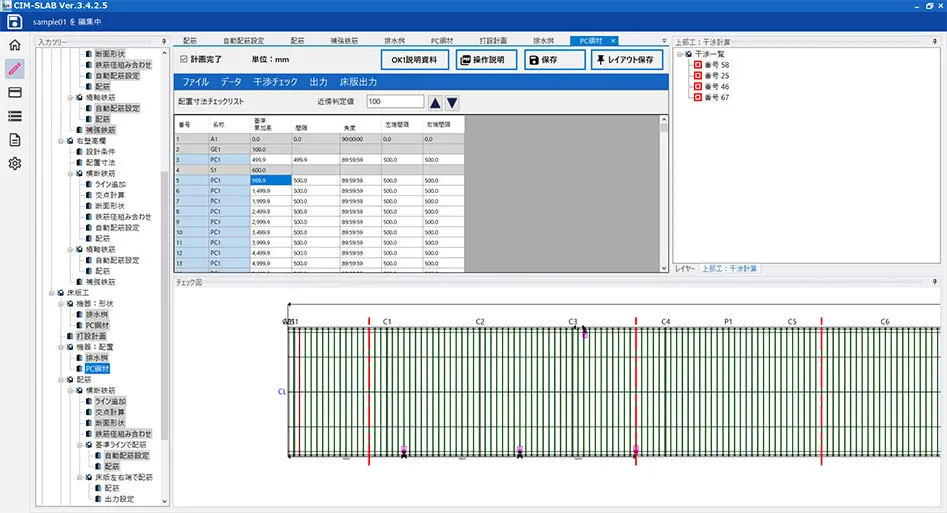
Task: Select the pink pencil edit icon
Action: coord(14,69)
